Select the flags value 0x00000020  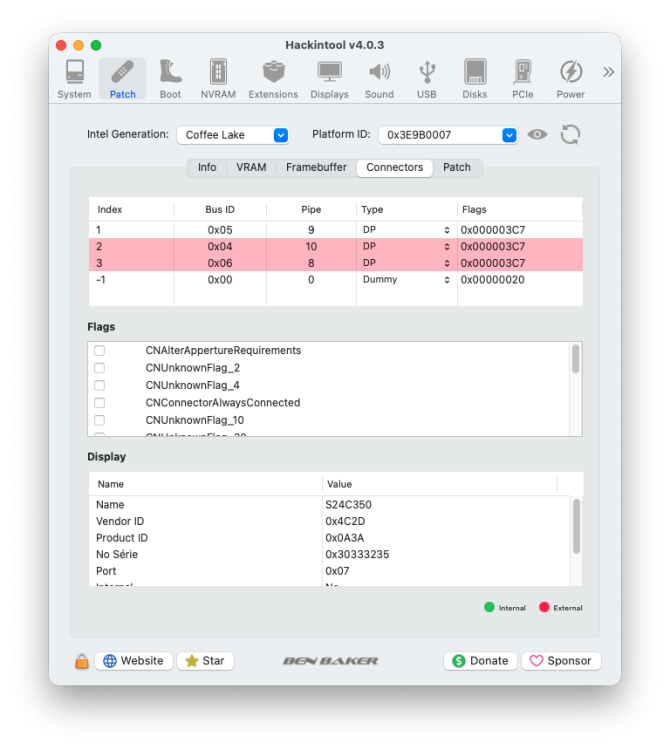point(493,280)
